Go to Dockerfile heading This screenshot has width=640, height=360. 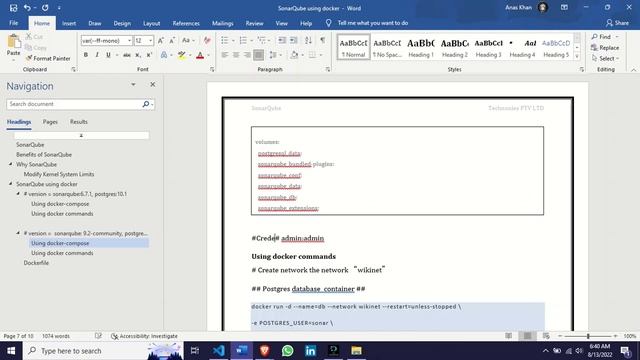36,263
